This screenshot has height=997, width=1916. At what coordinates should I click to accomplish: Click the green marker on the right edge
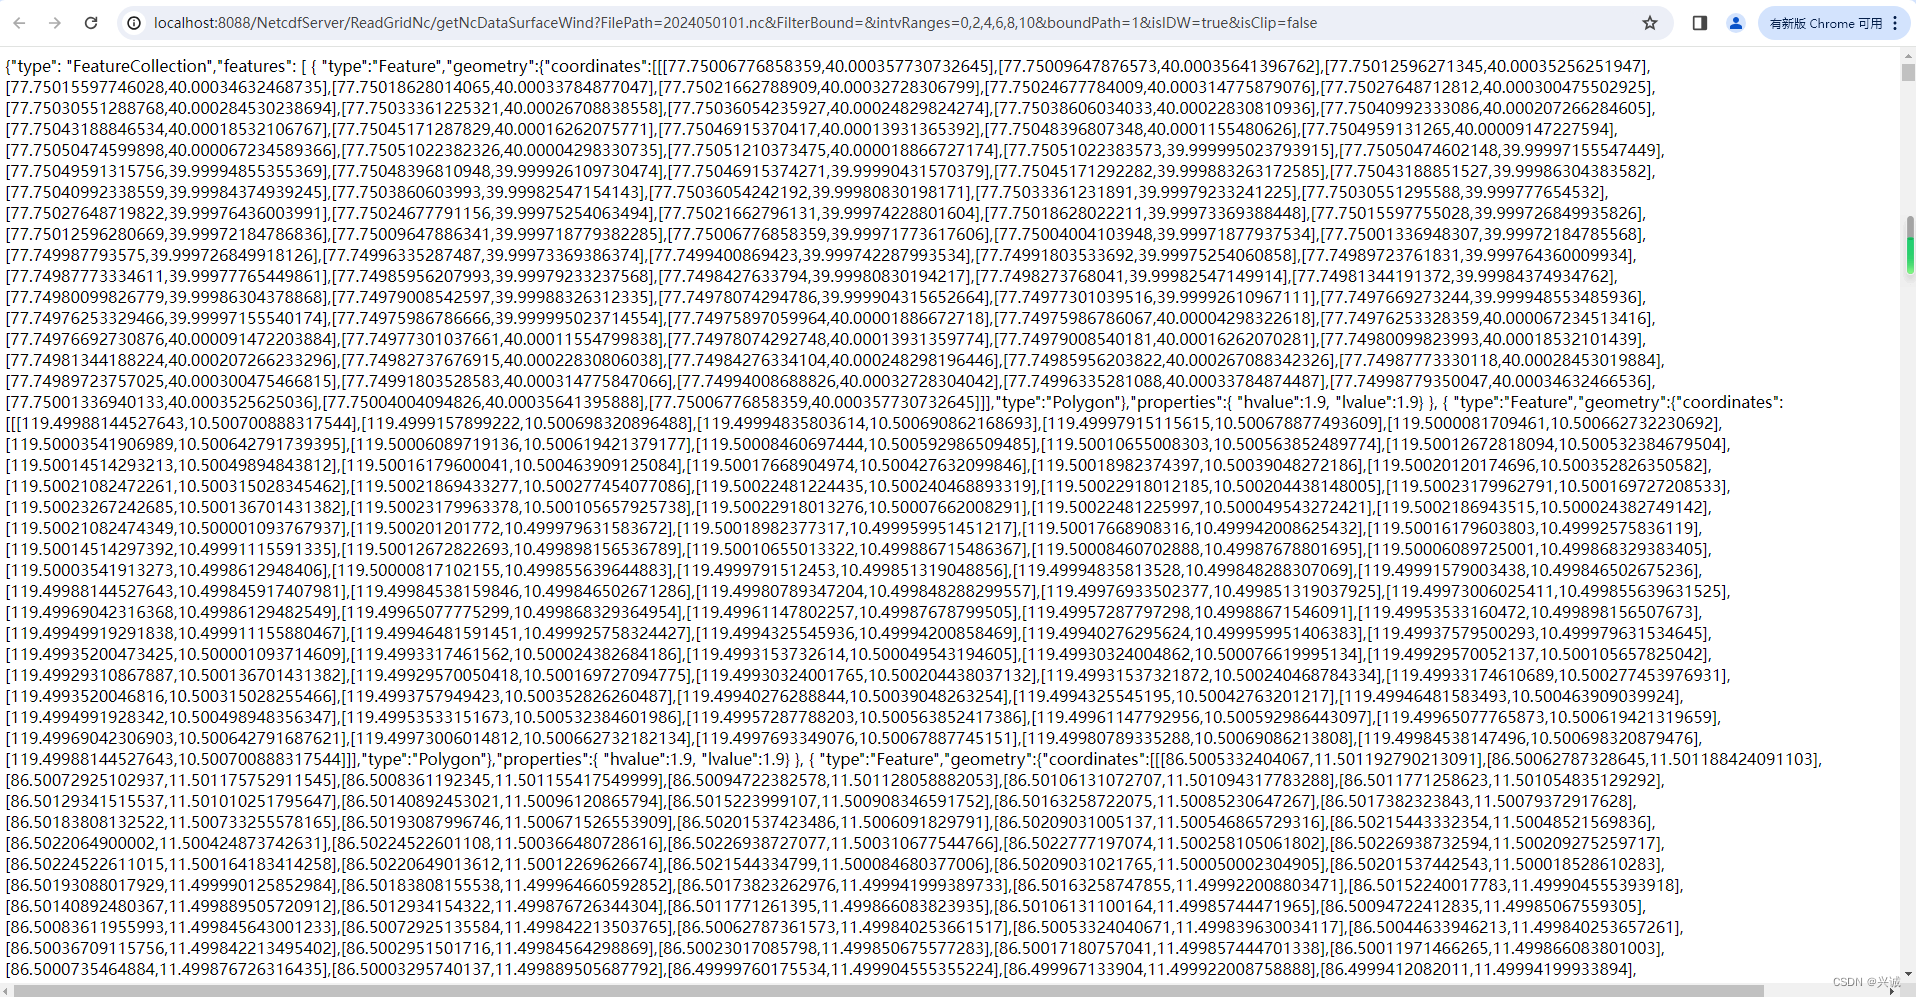click(1910, 255)
